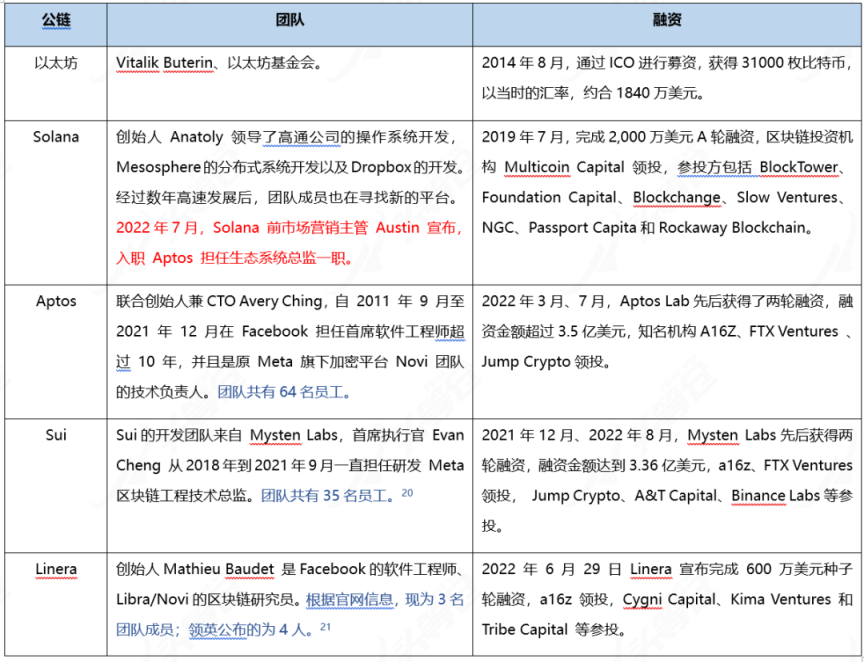The height and width of the screenshot is (662, 864).
Task: Click the 3.5 亿美元 figure
Action: click(x=592, y=331)
